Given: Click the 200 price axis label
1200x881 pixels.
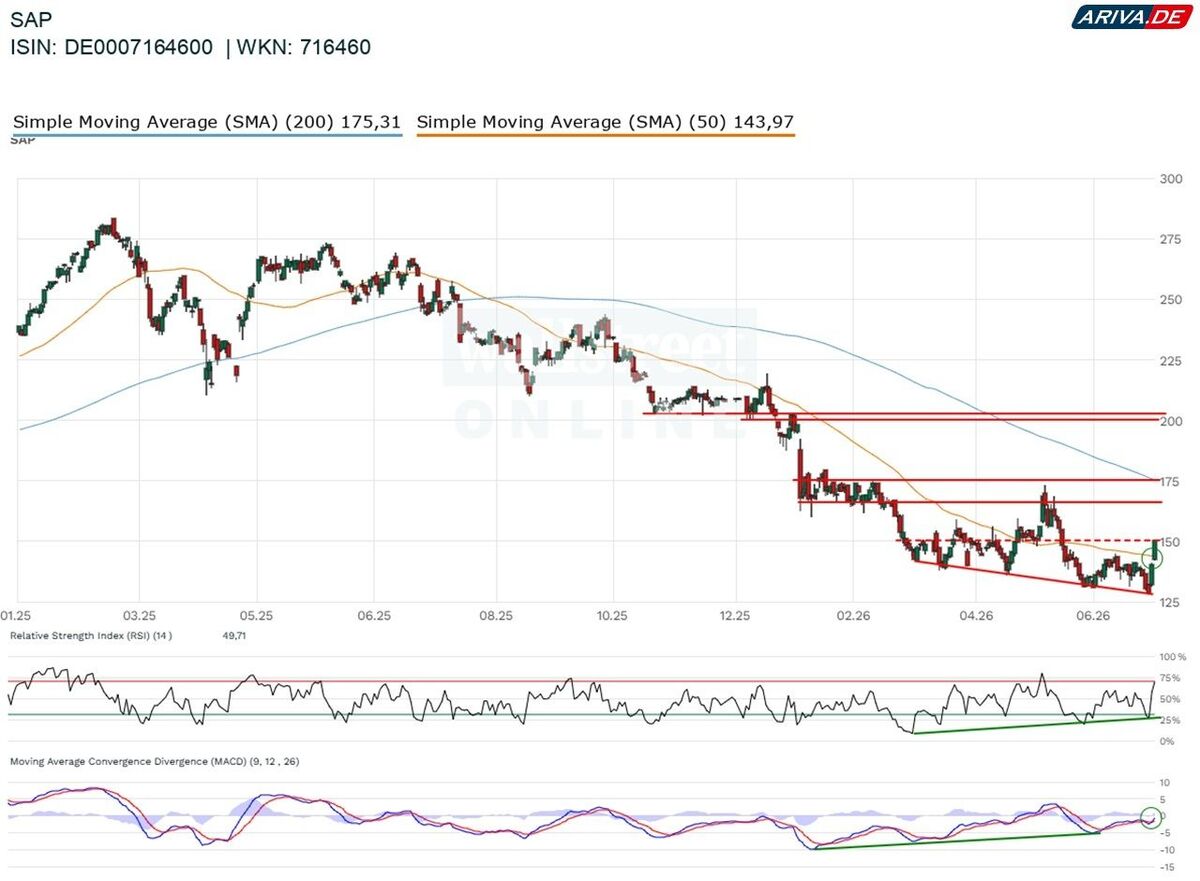Looking at the screenshot, I should click(1170, 421).
